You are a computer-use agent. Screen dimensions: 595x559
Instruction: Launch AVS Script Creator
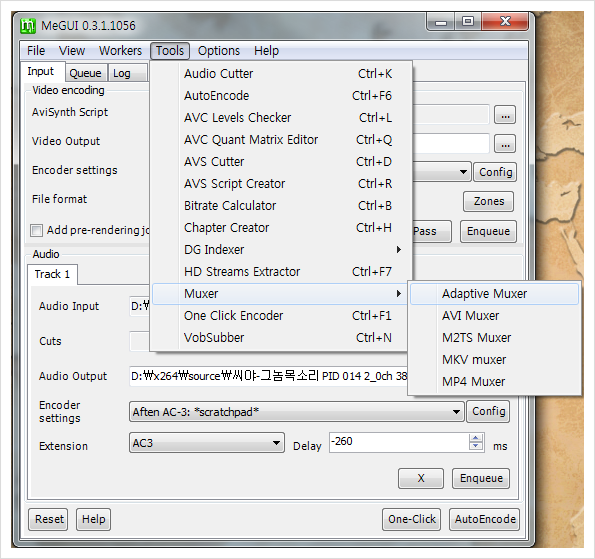pyautogui.click(x=282, y=184)
